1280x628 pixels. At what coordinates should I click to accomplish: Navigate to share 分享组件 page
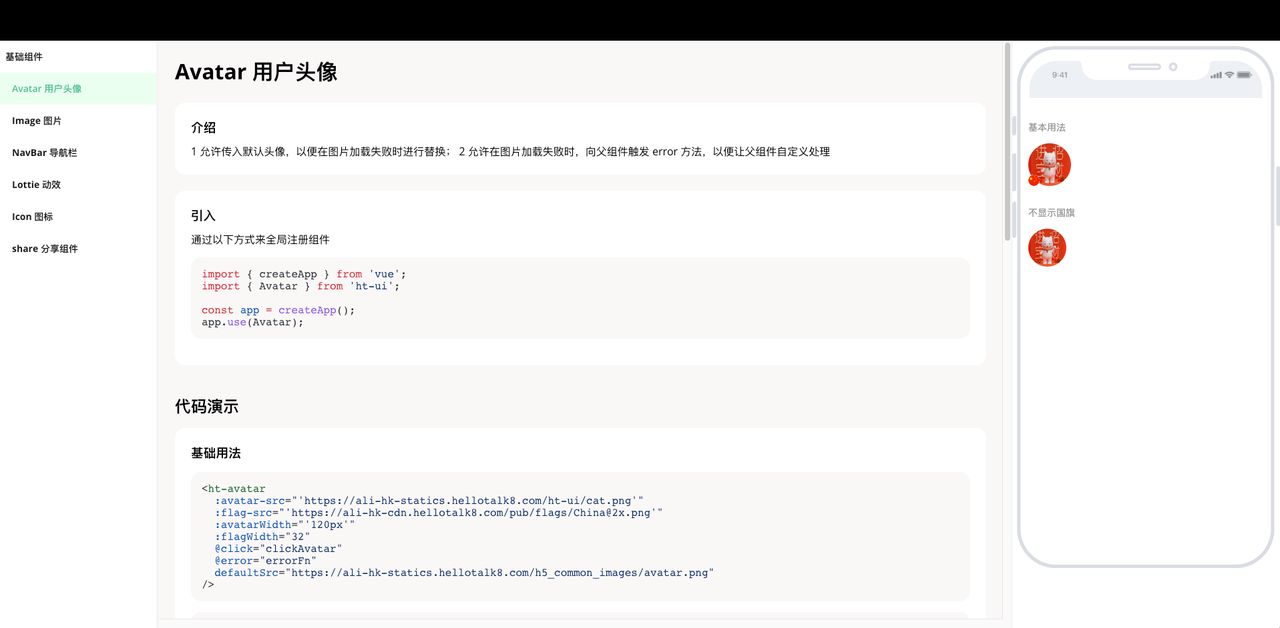(78, 249)
